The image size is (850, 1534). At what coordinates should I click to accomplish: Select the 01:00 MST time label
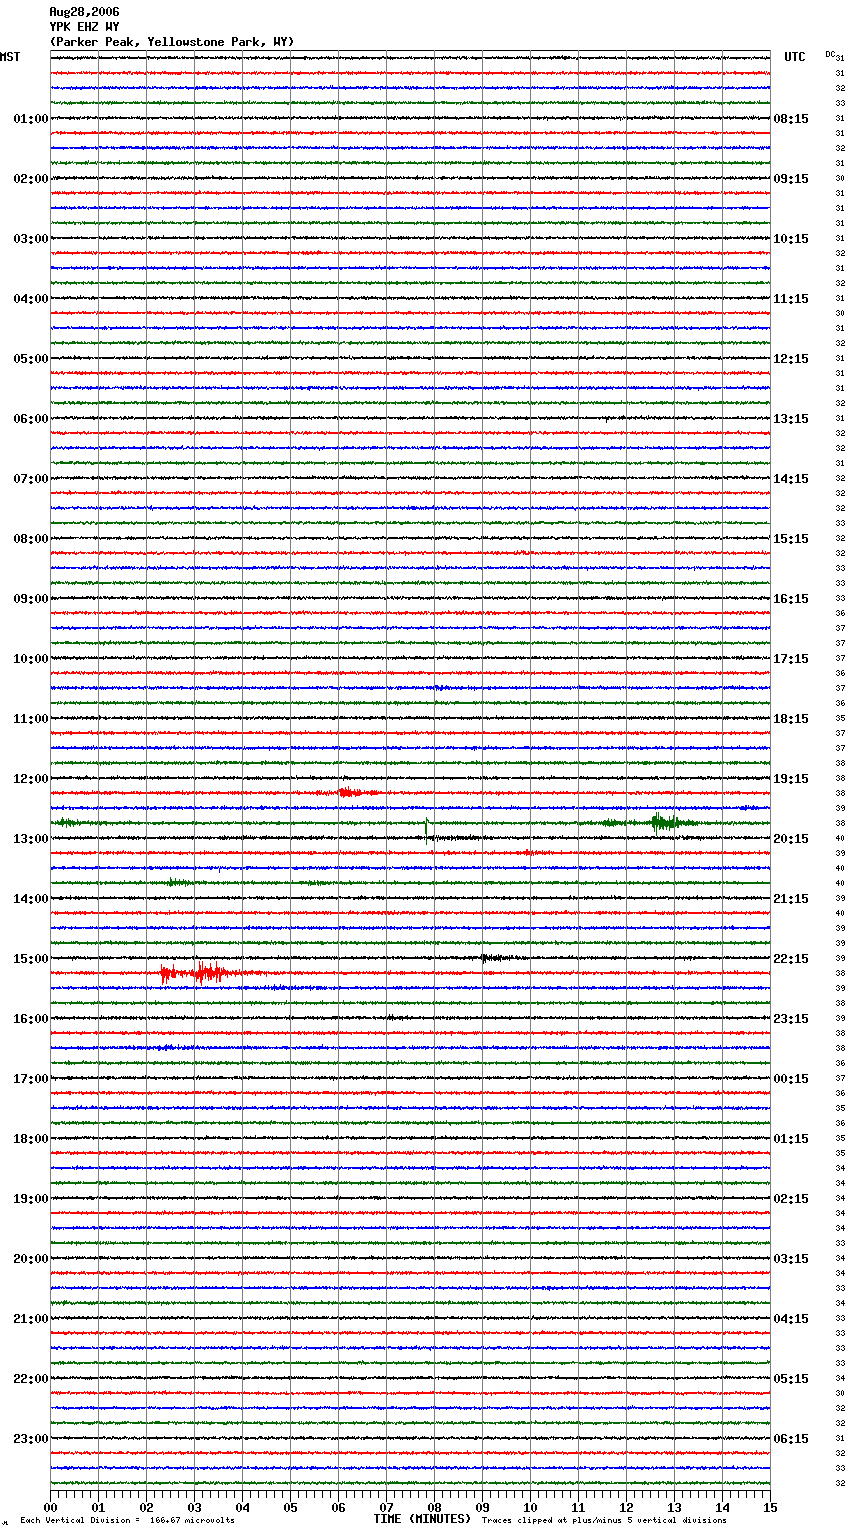(31, 119)
